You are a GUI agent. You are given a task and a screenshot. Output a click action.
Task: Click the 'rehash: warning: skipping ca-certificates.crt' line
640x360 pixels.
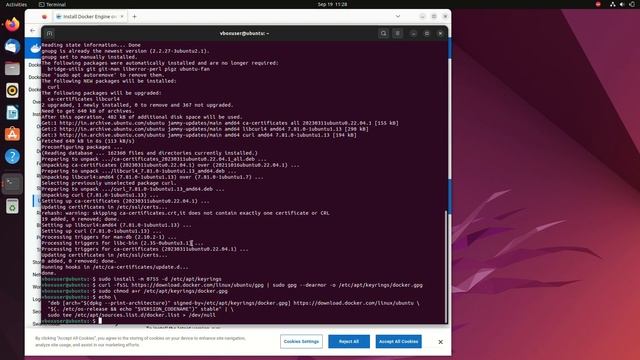click(x=185, y=213)
